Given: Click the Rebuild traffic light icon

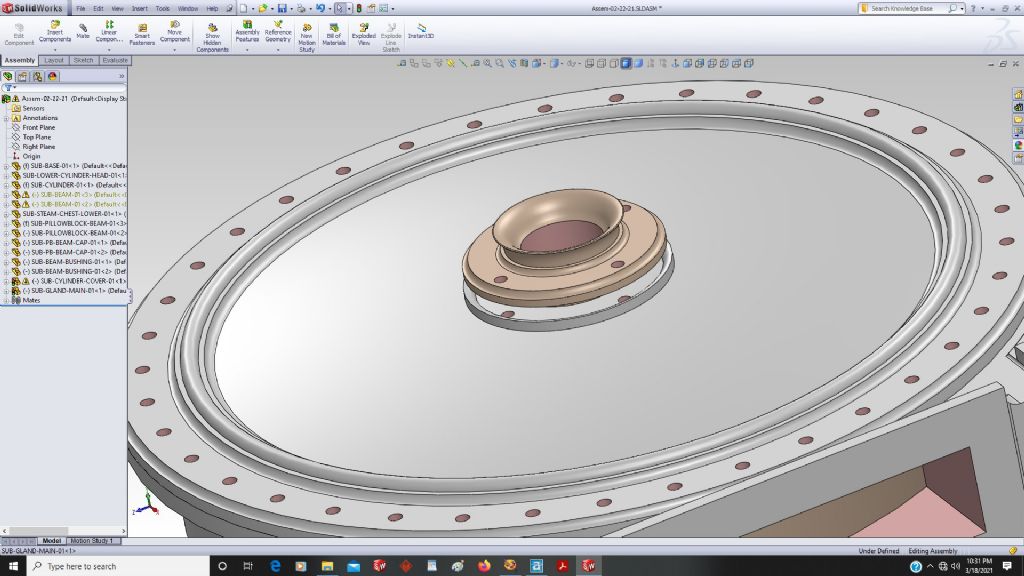Looking at the screenshot, I should tap(359, 8).
